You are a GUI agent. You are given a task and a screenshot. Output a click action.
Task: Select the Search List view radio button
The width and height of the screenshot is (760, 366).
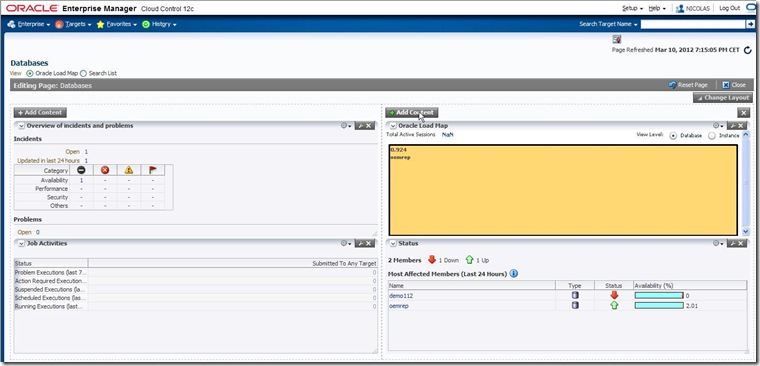pyautogui.click(x=83, y=74)
